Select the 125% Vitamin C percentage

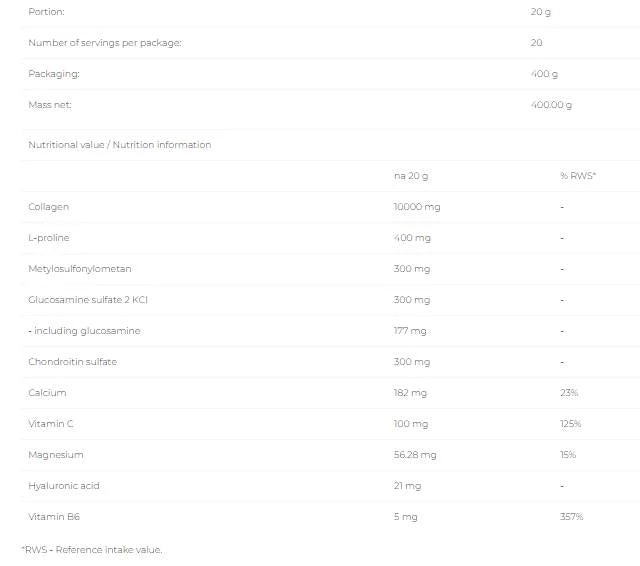point(570,424)
